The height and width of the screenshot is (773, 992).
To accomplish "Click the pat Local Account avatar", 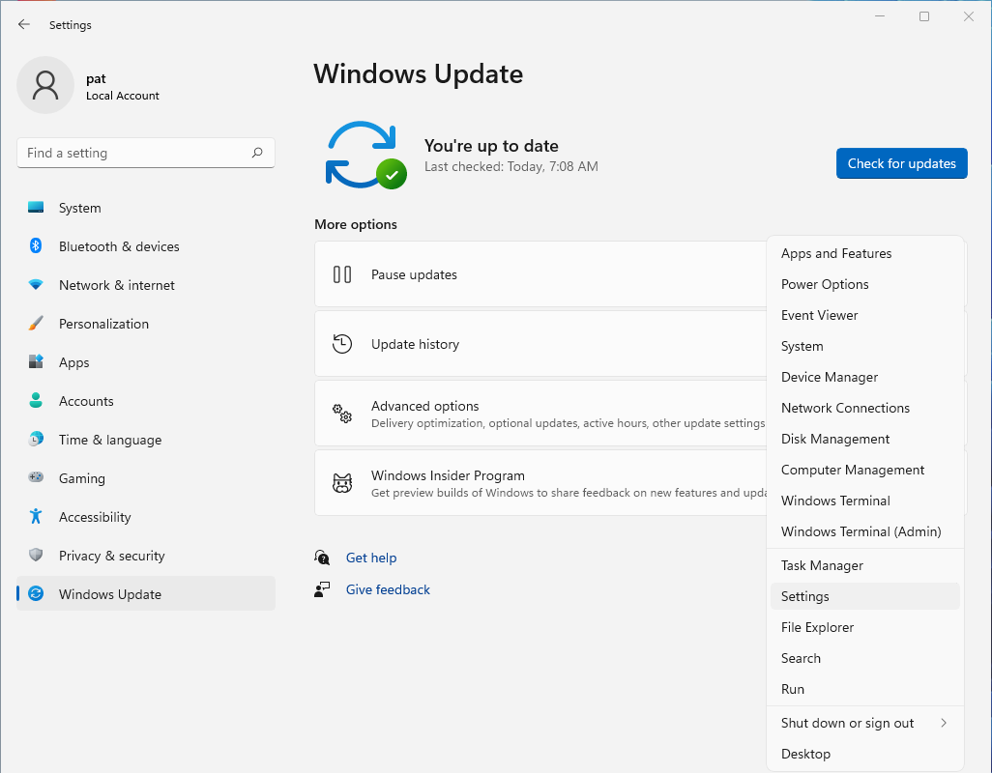I will [45, 85].
